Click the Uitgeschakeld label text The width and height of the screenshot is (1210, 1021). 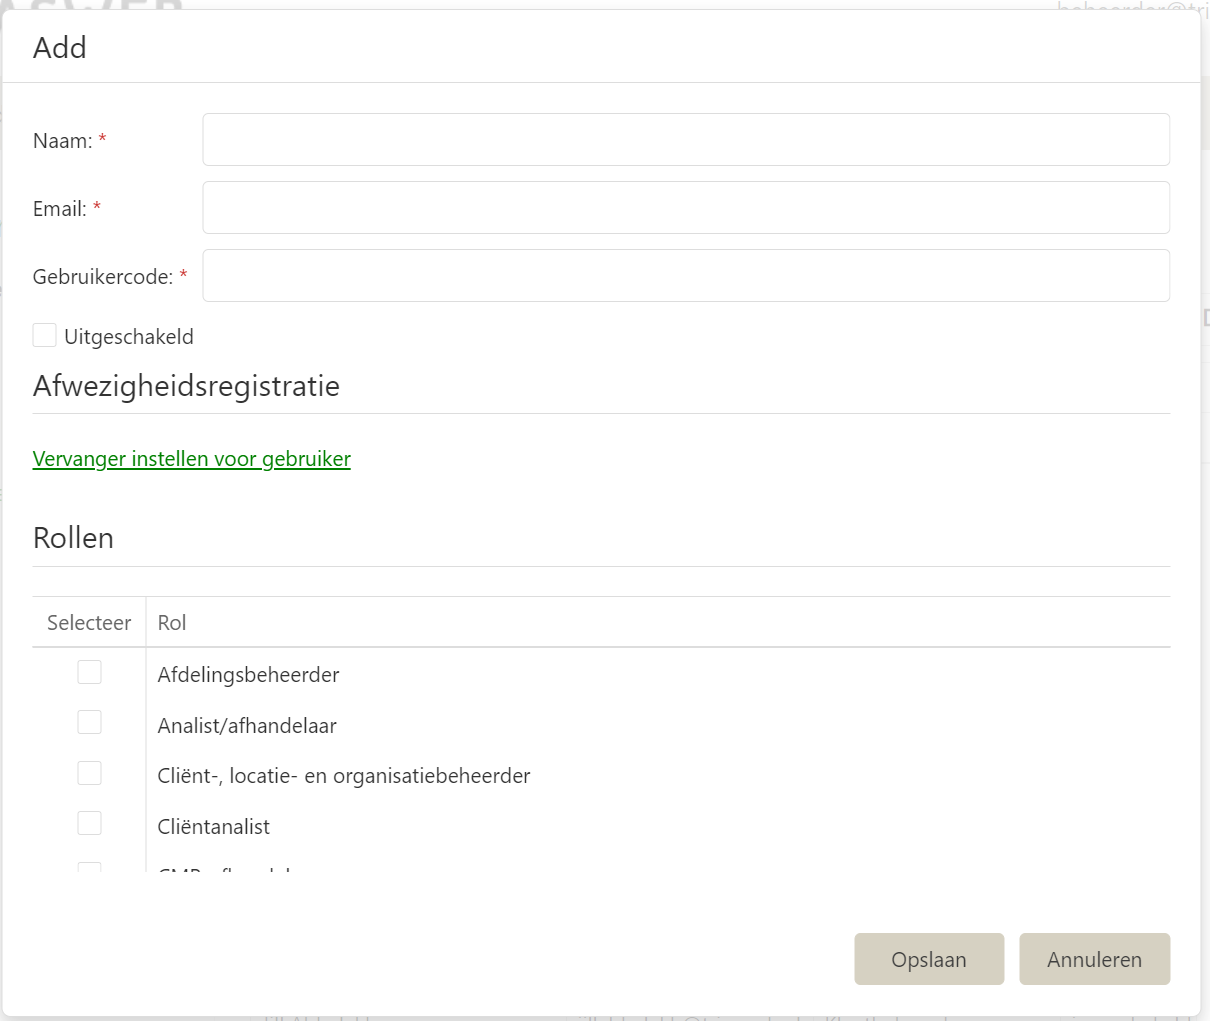point(129,337)
